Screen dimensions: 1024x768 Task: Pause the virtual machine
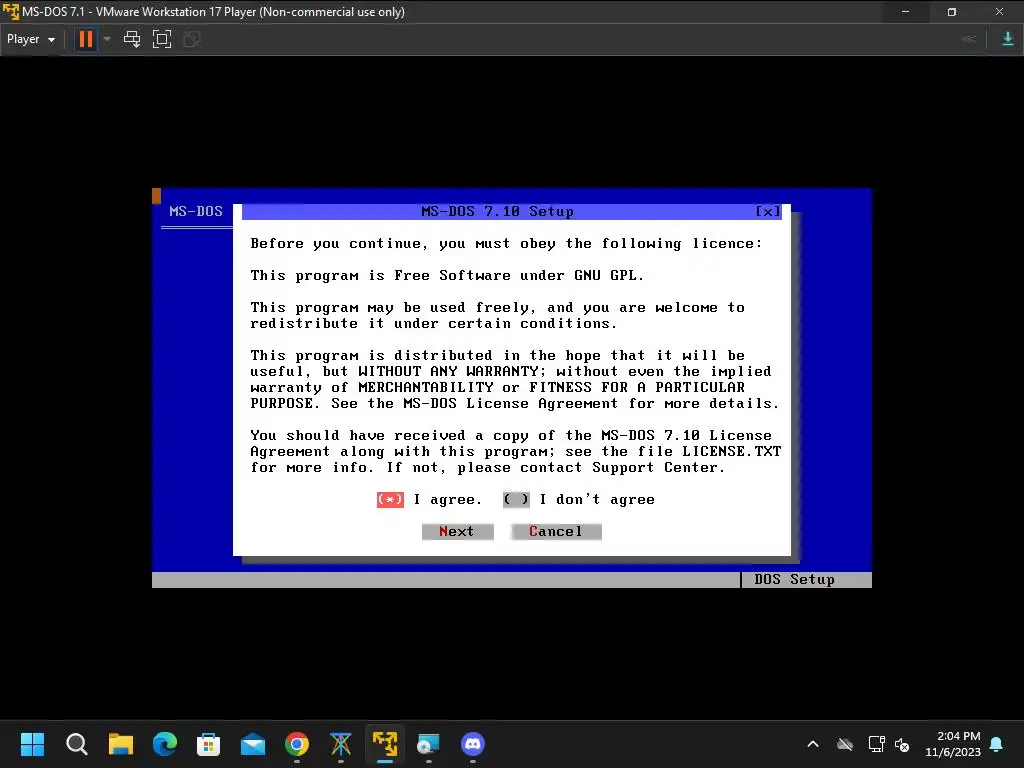86,39
